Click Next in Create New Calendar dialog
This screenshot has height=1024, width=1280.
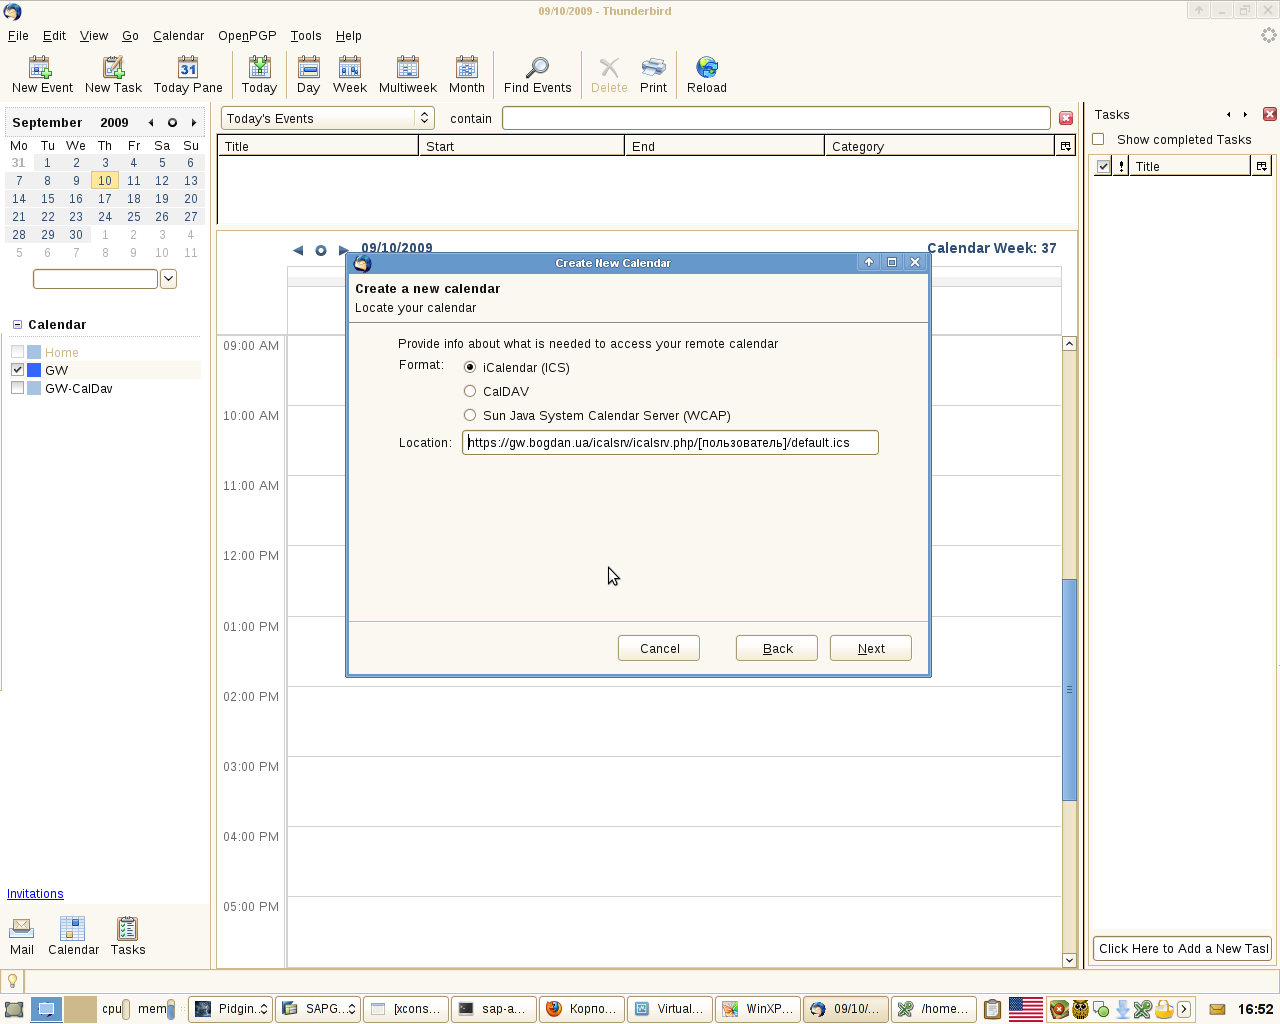pos(871,648)
